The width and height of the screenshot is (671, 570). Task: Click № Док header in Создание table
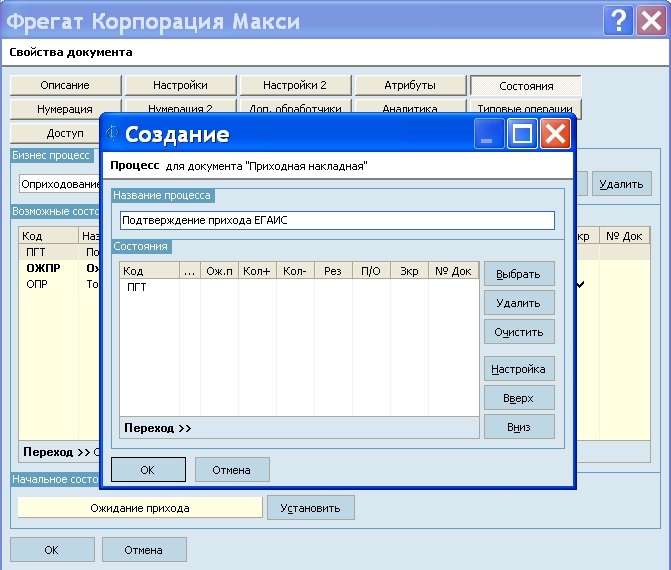454,271
